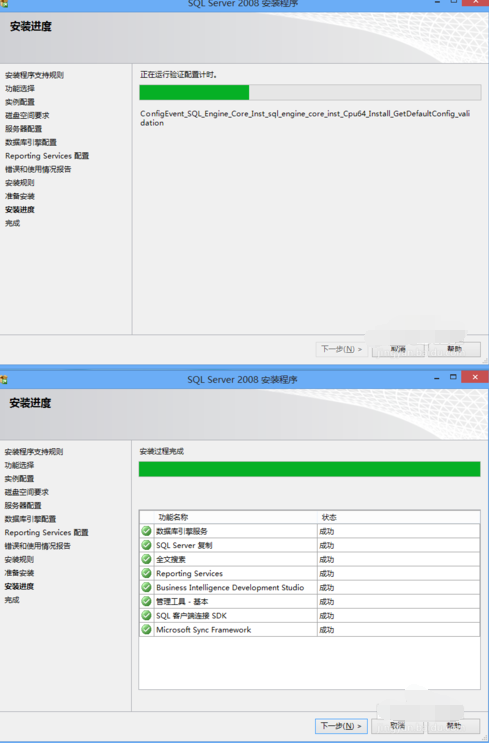
Task: Click the 成功 status in 数据库引擎服务 row
Action: click(327, 531)
